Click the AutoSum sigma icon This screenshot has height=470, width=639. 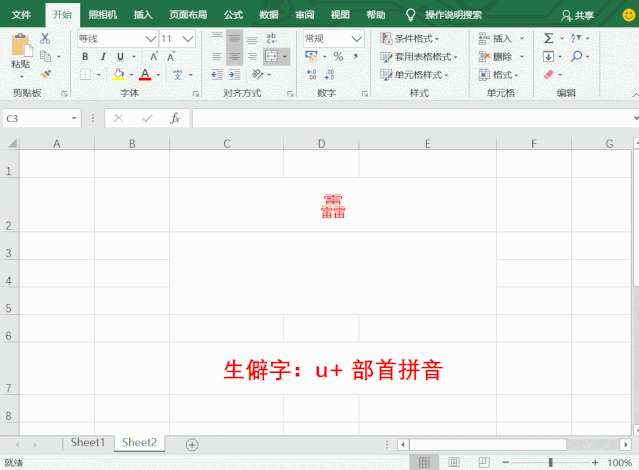[x=549, y=38]
